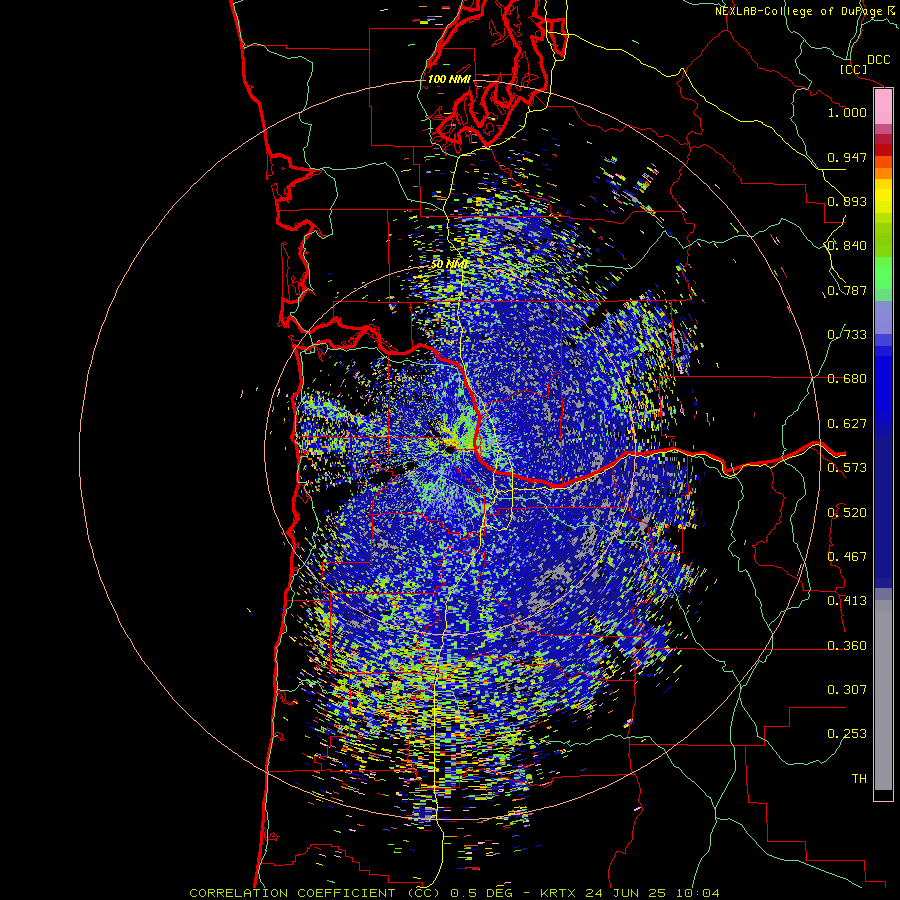The height and width of the screenshot is (900, 900).
Task: Click the 0.413 scale value
Action: tap(847, 601)
